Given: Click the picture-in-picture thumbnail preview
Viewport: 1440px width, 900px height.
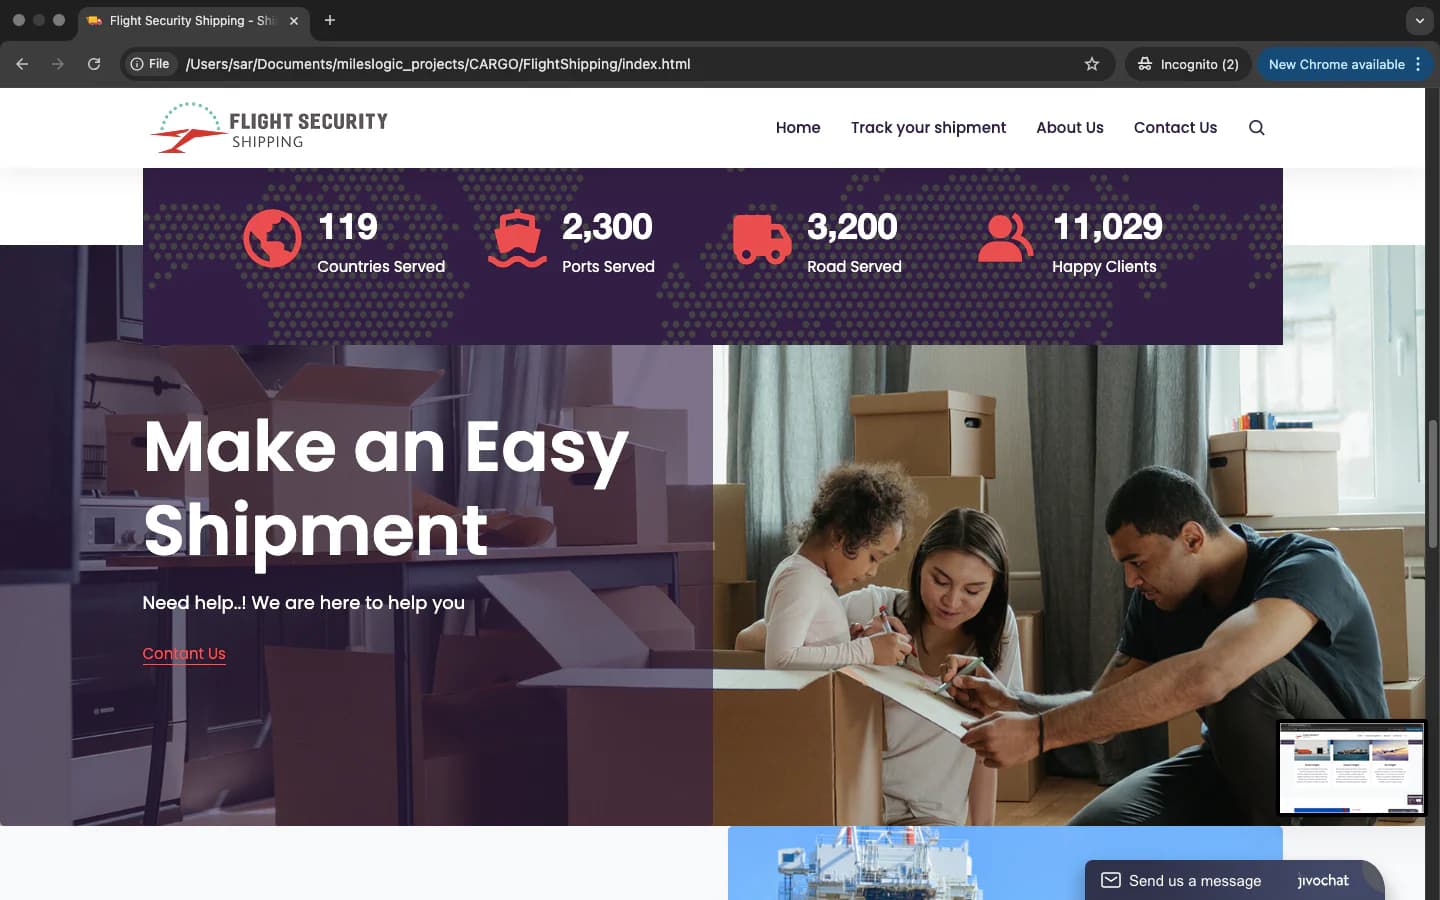Looking at the screenshot, I should 1352,768.
